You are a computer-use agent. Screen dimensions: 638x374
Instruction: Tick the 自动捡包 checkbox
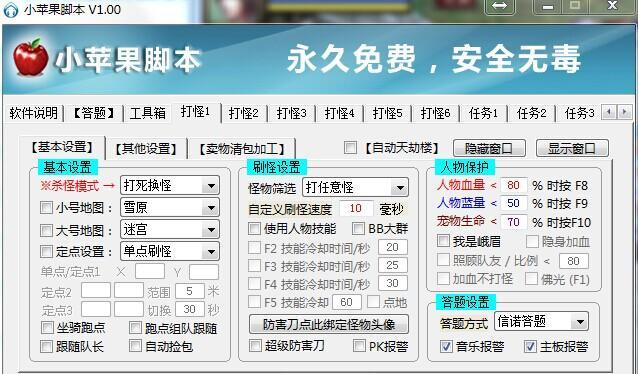click(135, 346)
